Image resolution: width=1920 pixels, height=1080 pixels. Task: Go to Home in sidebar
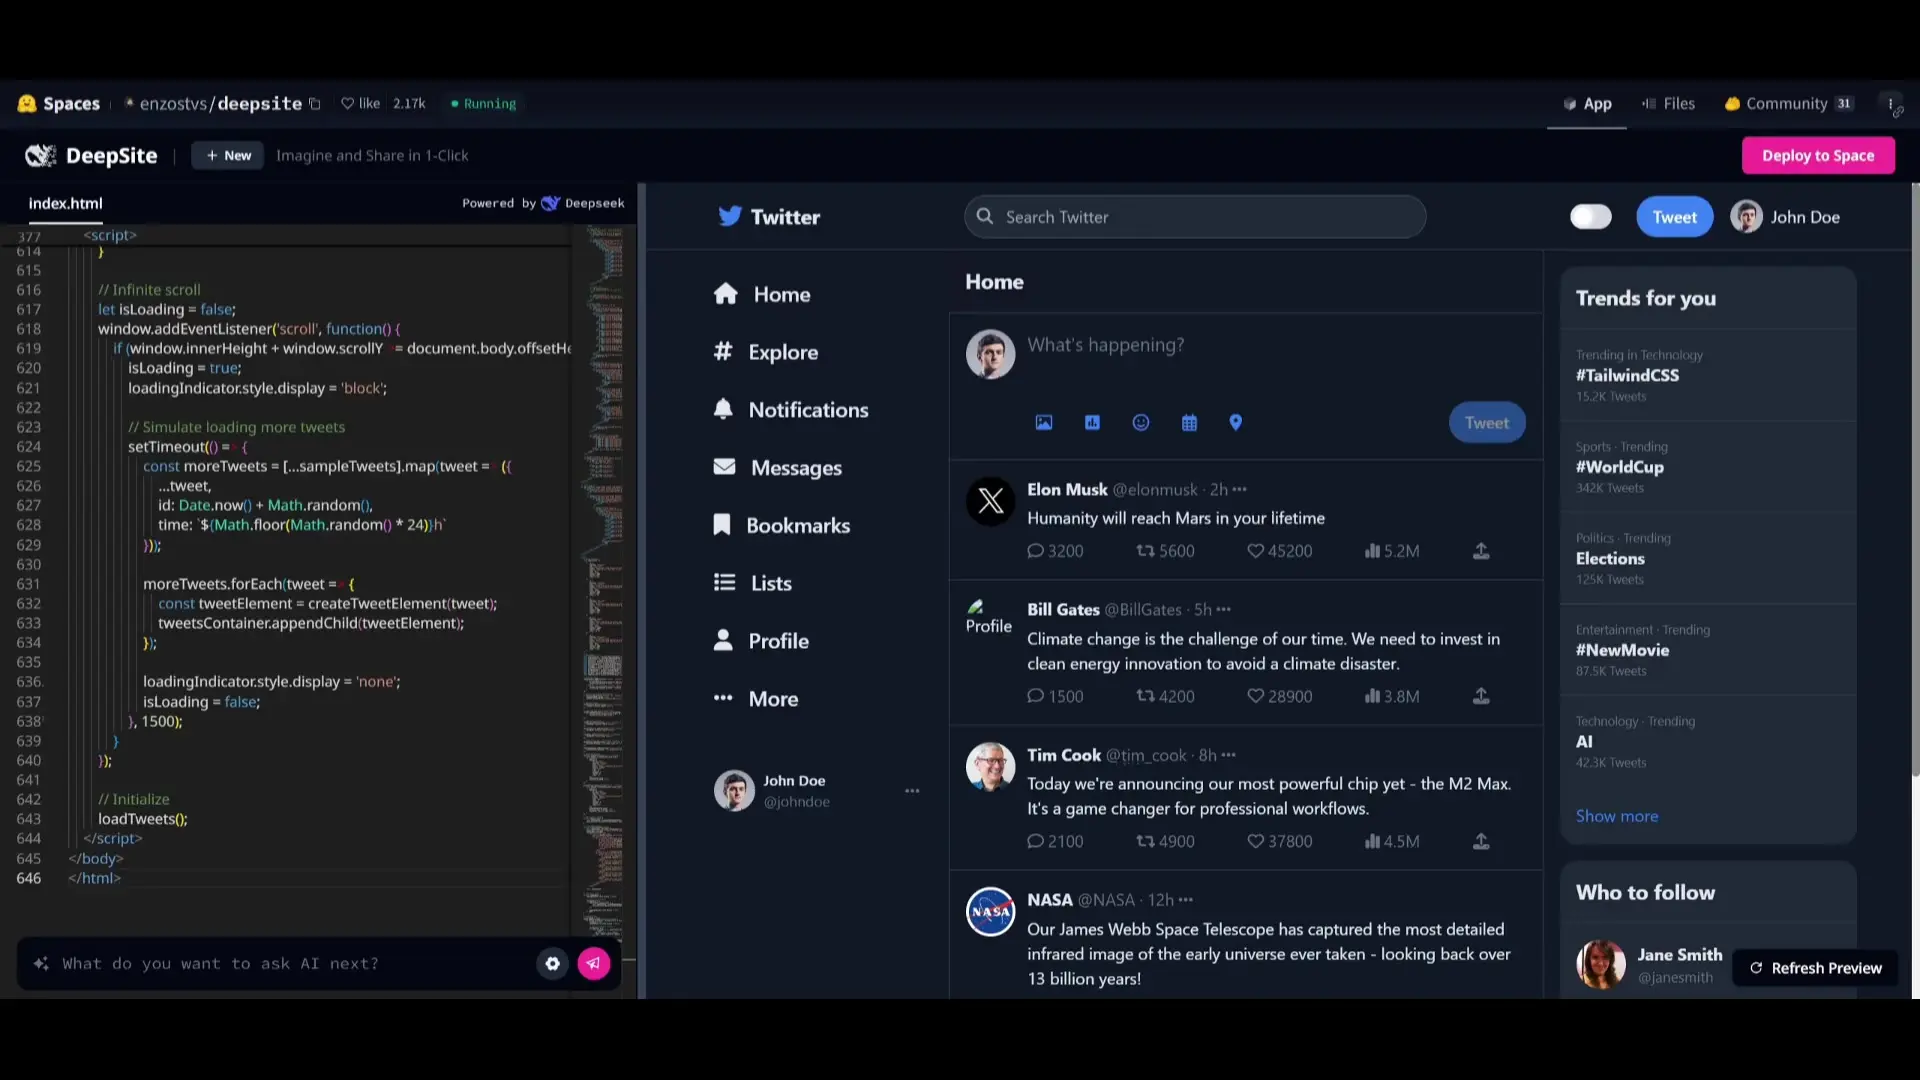pos(762,295)
